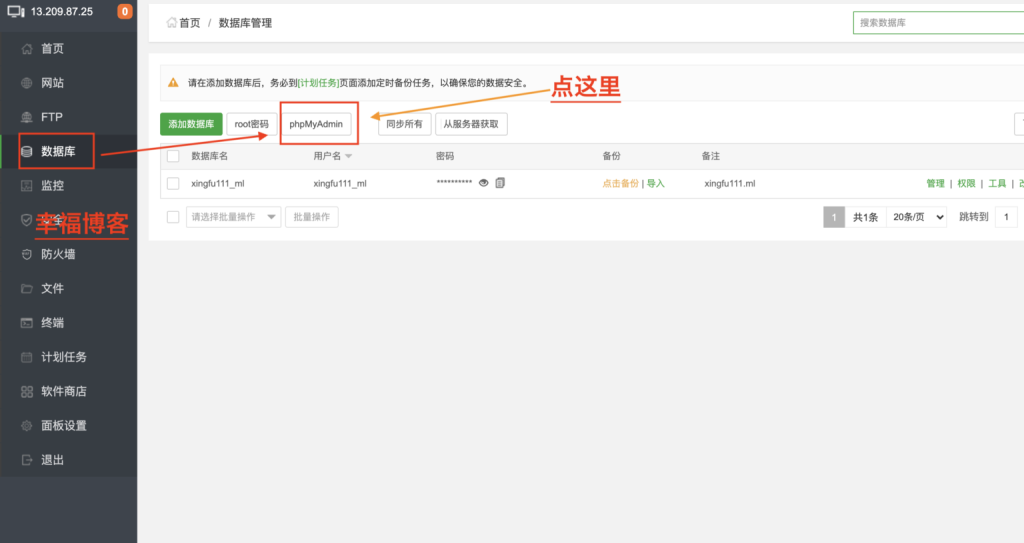The height and width of the screenshot is (543, 1024).
Task: Click the 搜索数据库 search field
Action: 936,23
